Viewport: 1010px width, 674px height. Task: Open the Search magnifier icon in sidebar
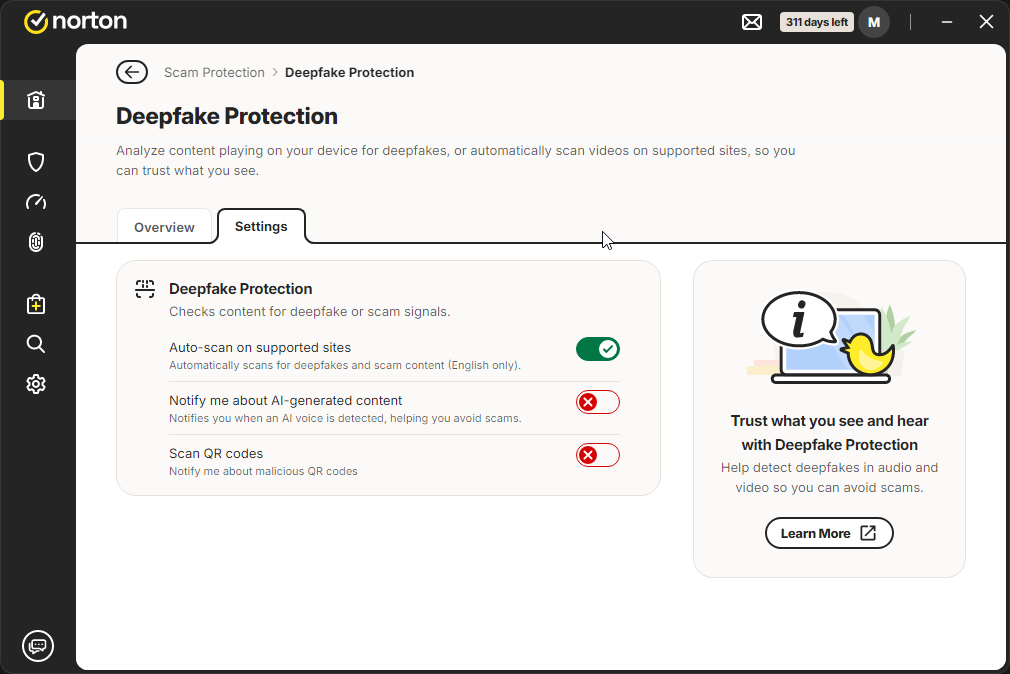coord(36,344)
